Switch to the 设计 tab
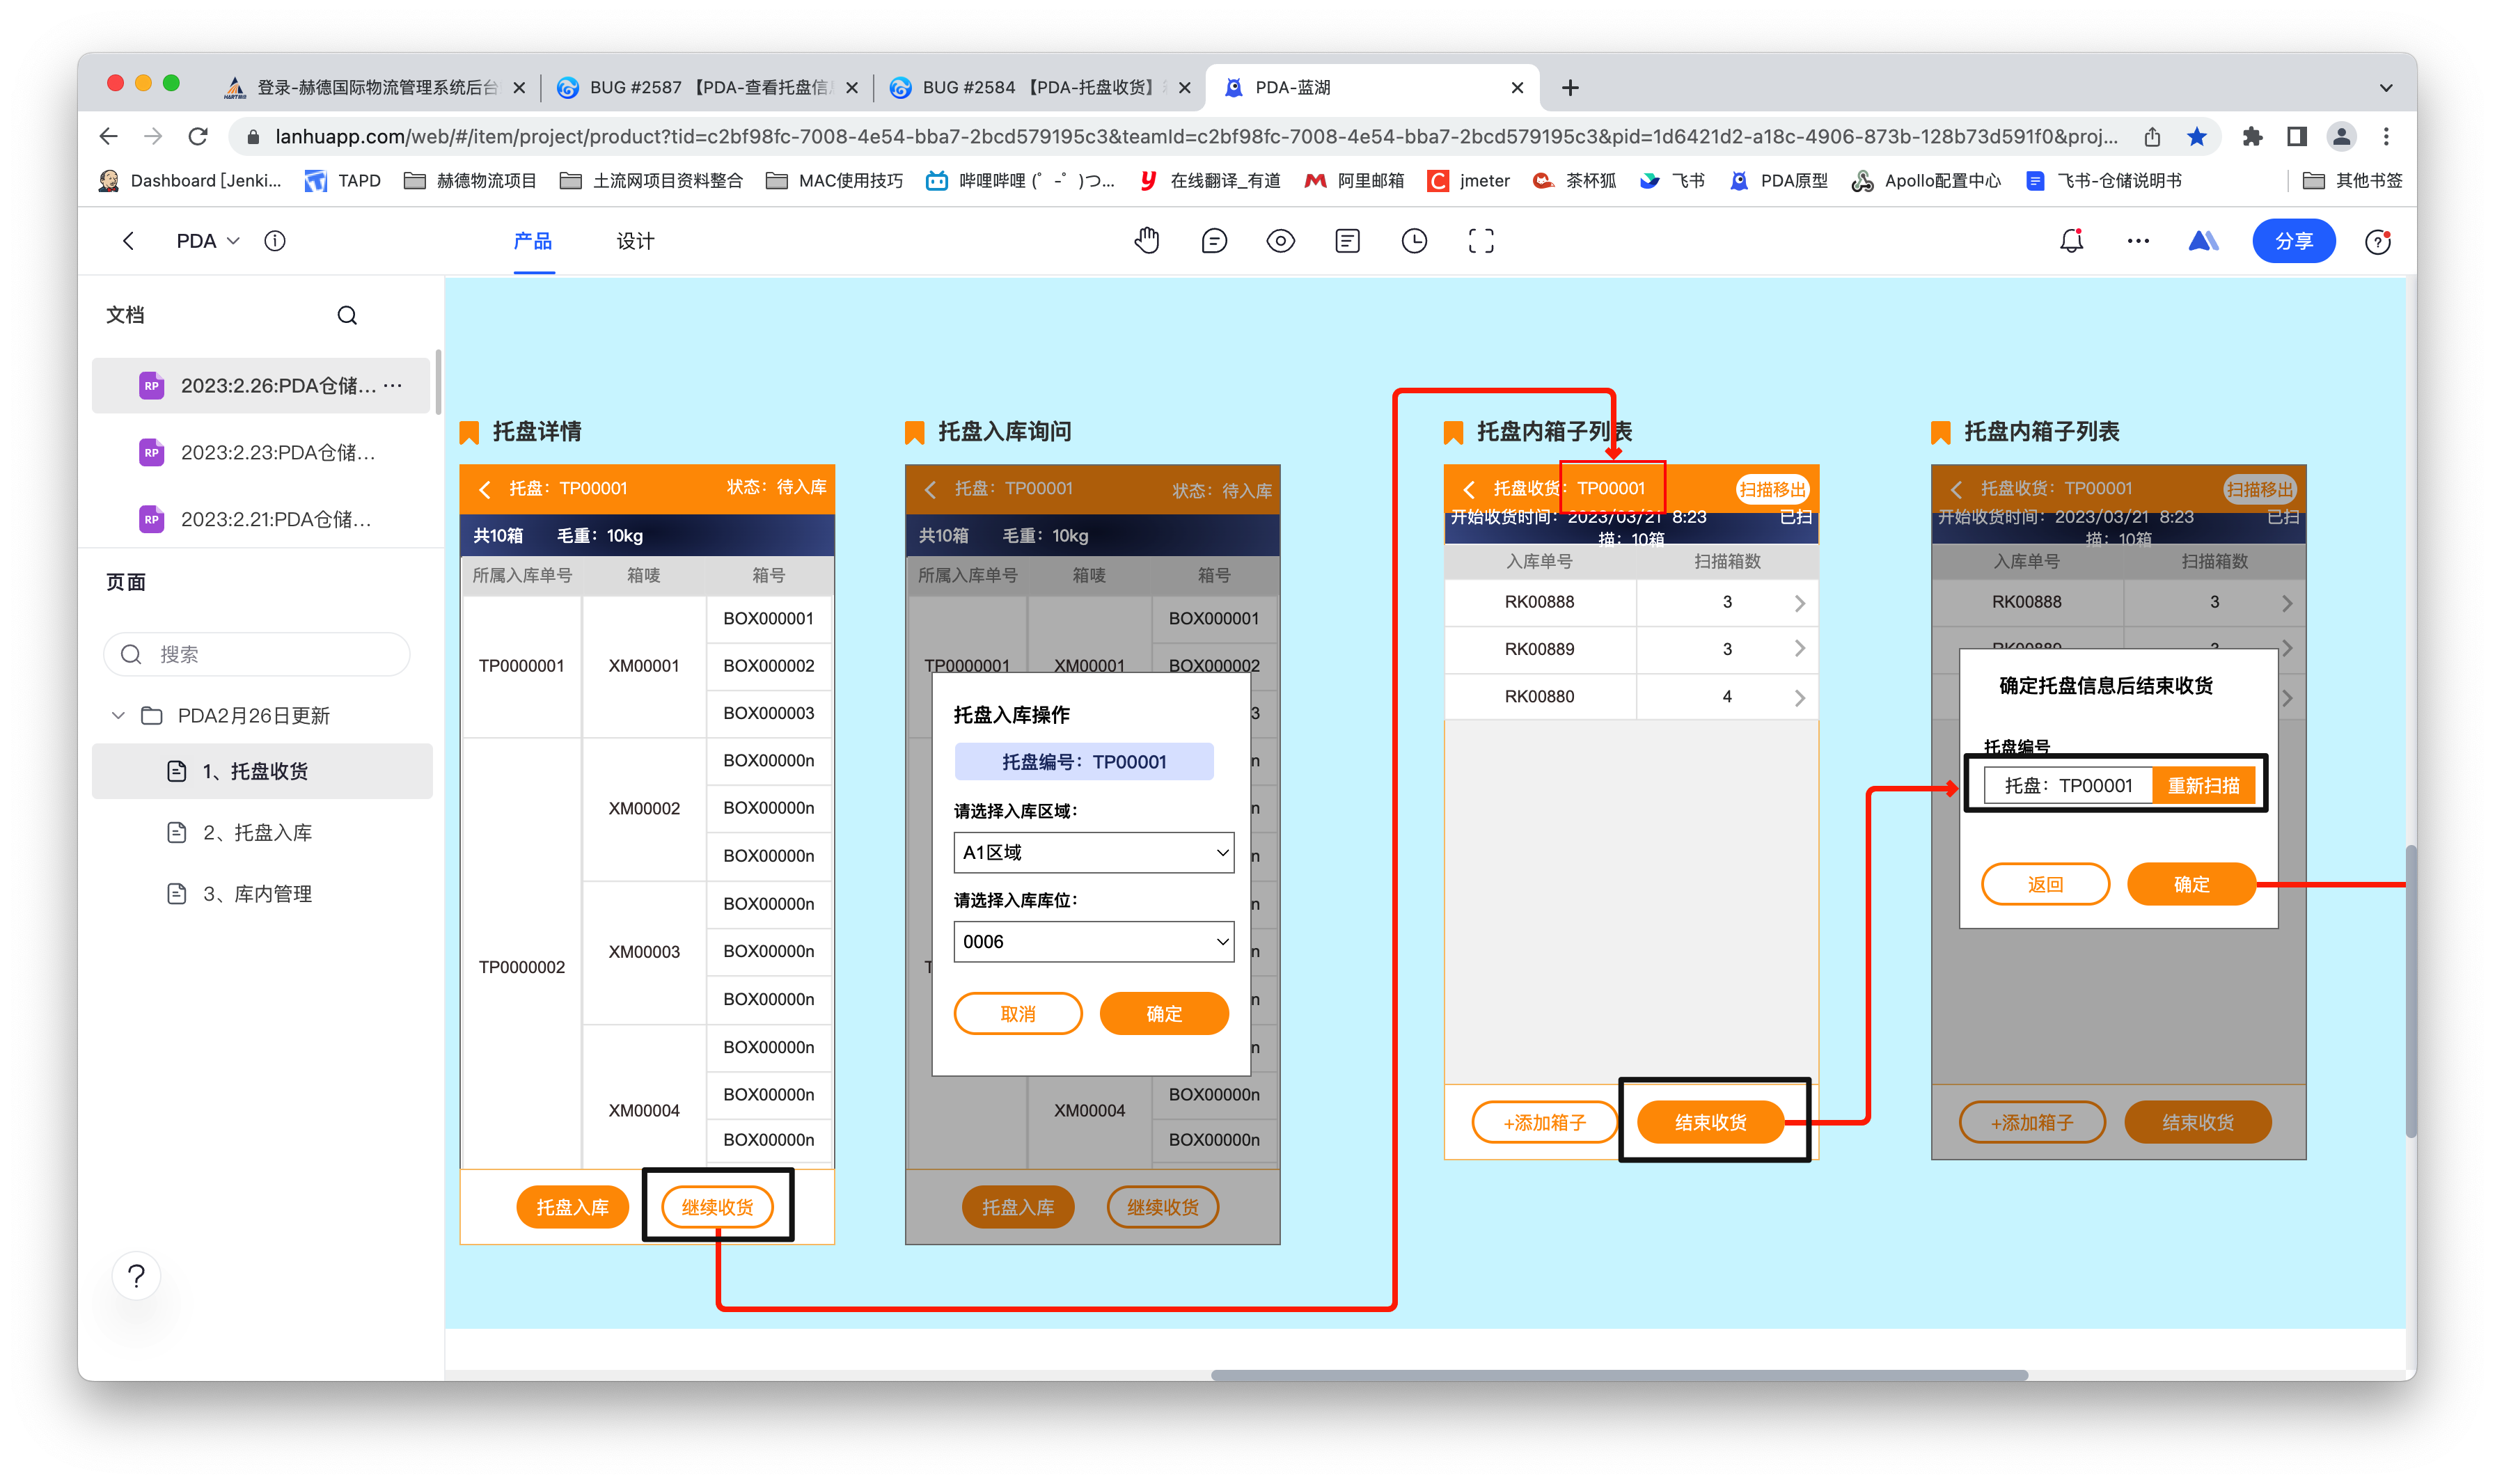Image resolution: width=2495 pixels, height=1484 pixels. (x=635, y=241)
